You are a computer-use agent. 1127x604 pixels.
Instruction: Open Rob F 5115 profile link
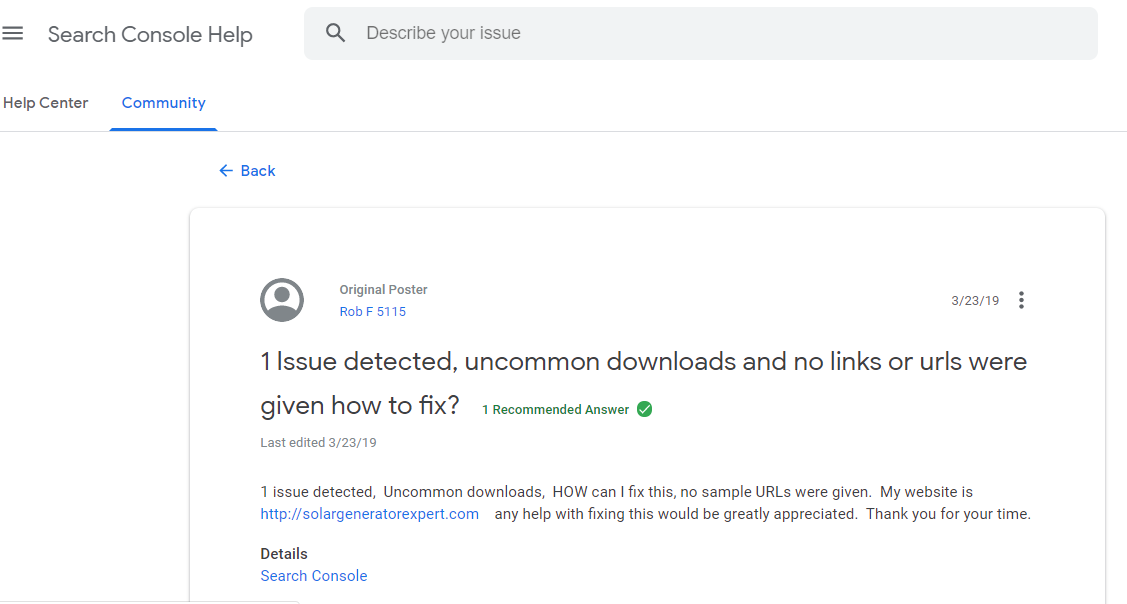pyautogui.click(x=372, y=311)
